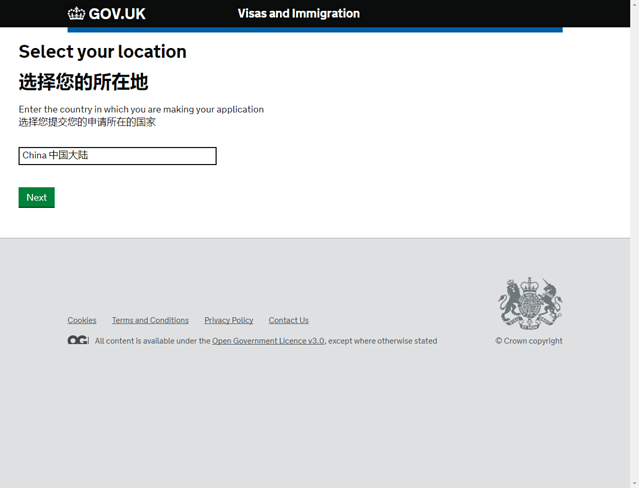The height and width of the screenshot is (488, 639).
Task: Click the 'All content is available' footer text
Action: (152, 341)
